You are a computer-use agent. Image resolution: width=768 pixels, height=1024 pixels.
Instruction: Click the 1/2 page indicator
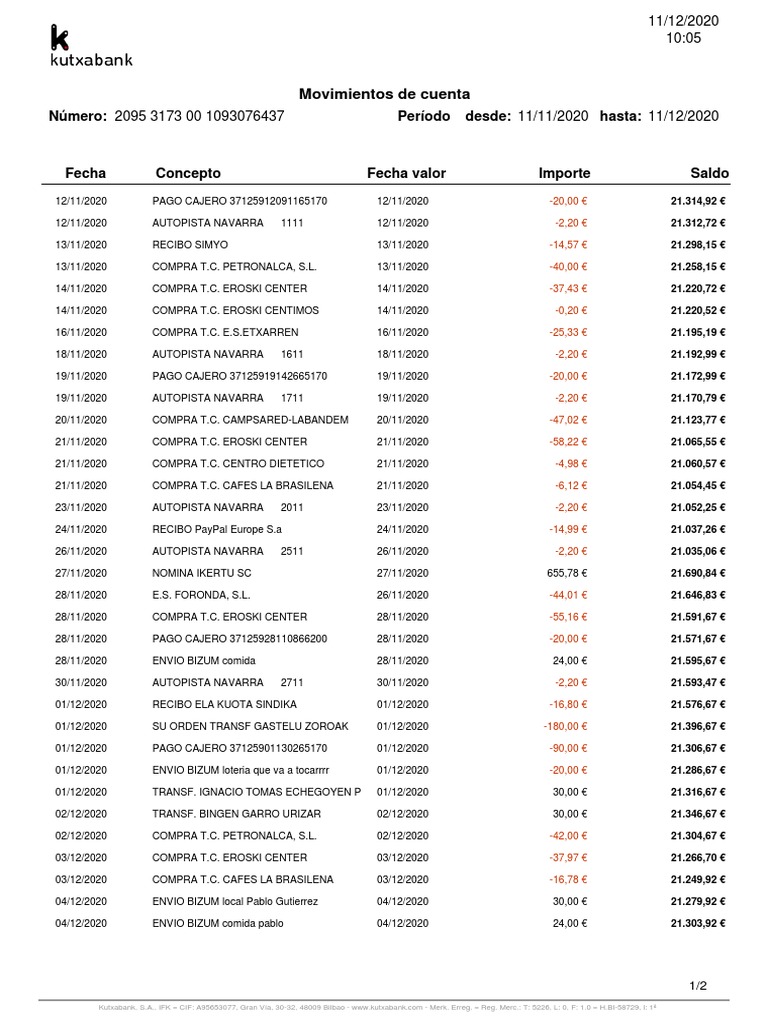[x=698, y=986]
